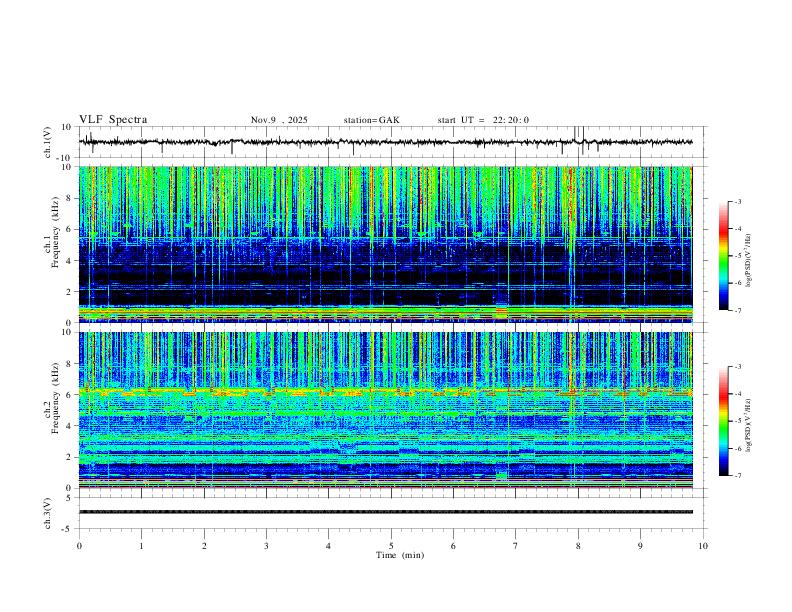This screenshot has width=792, height=612.
Task: Click the upper color scale bar for ch.1
Action: click(x=724, y=256)
